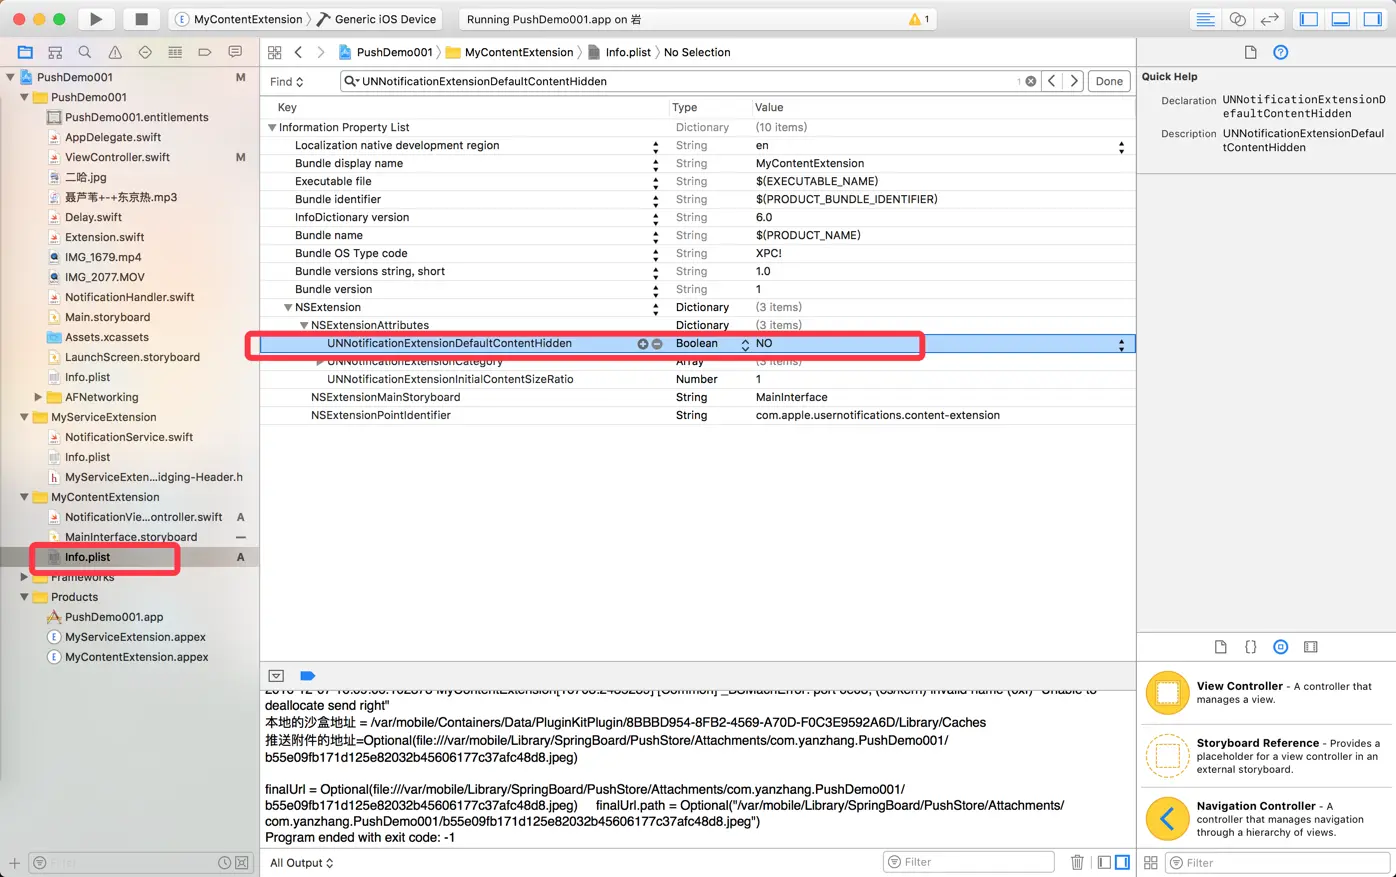
Task: Collapse the PushDemo001 project root
Action: [11, 77]
